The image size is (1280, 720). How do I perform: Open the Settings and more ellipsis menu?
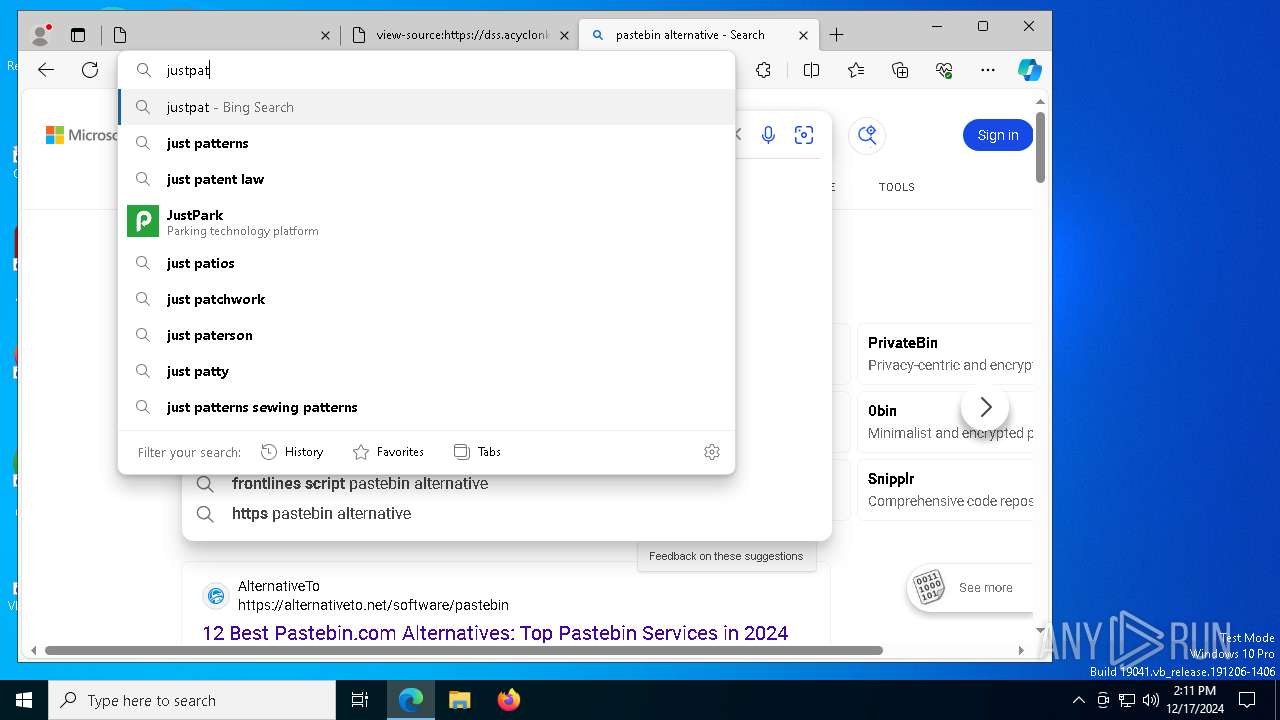pyautogui.click(x=988, y=70)
